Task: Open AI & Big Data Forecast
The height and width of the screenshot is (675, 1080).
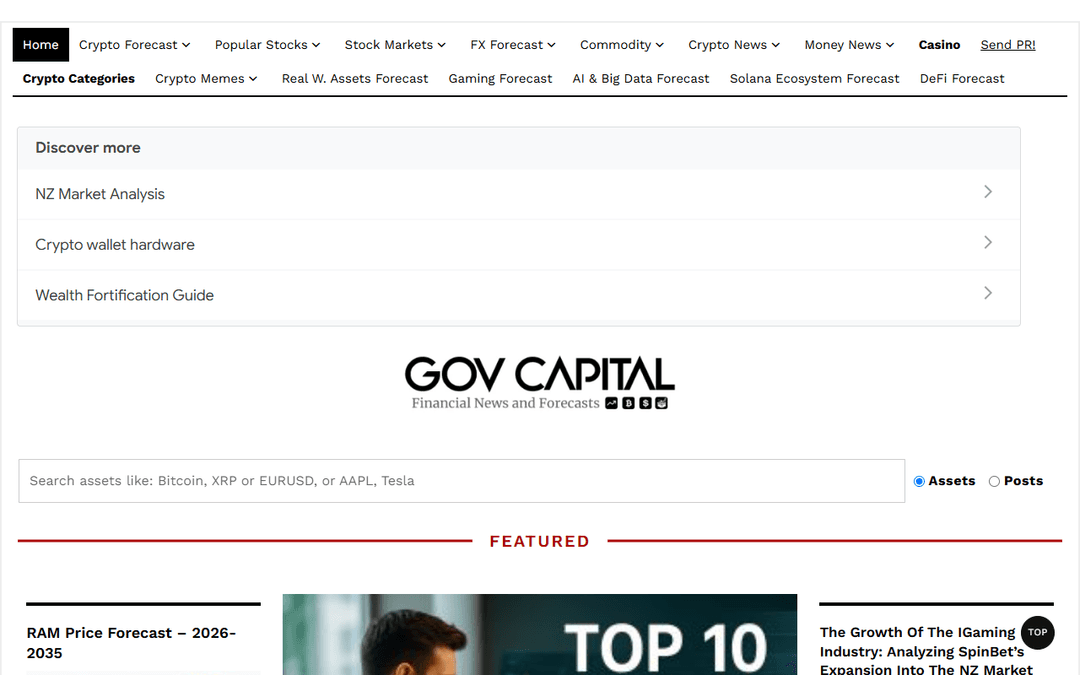Action: pyautogui.click(x=641, y=79)
